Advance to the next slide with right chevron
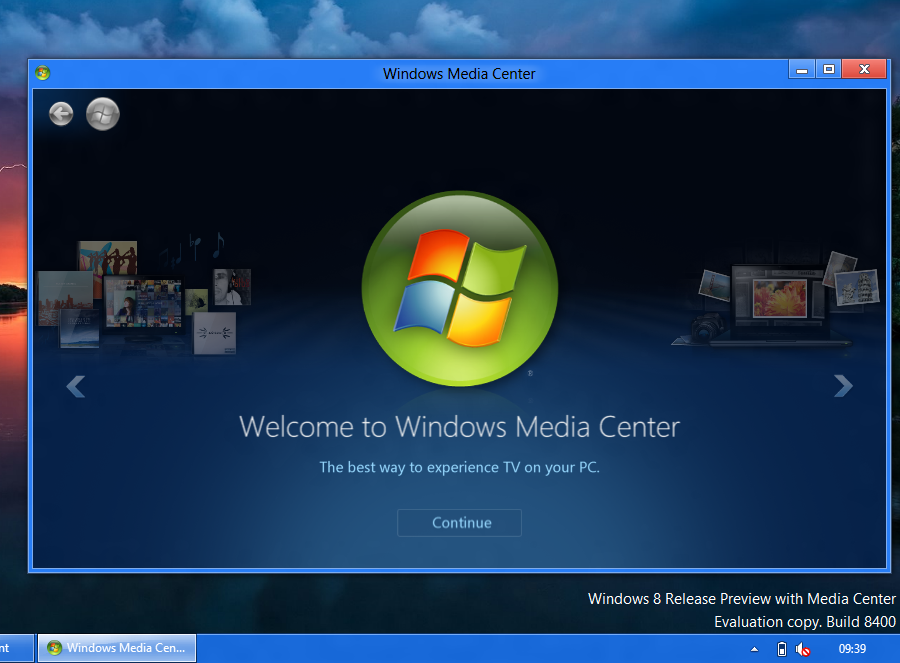900x663 pixels. point(843,386)
